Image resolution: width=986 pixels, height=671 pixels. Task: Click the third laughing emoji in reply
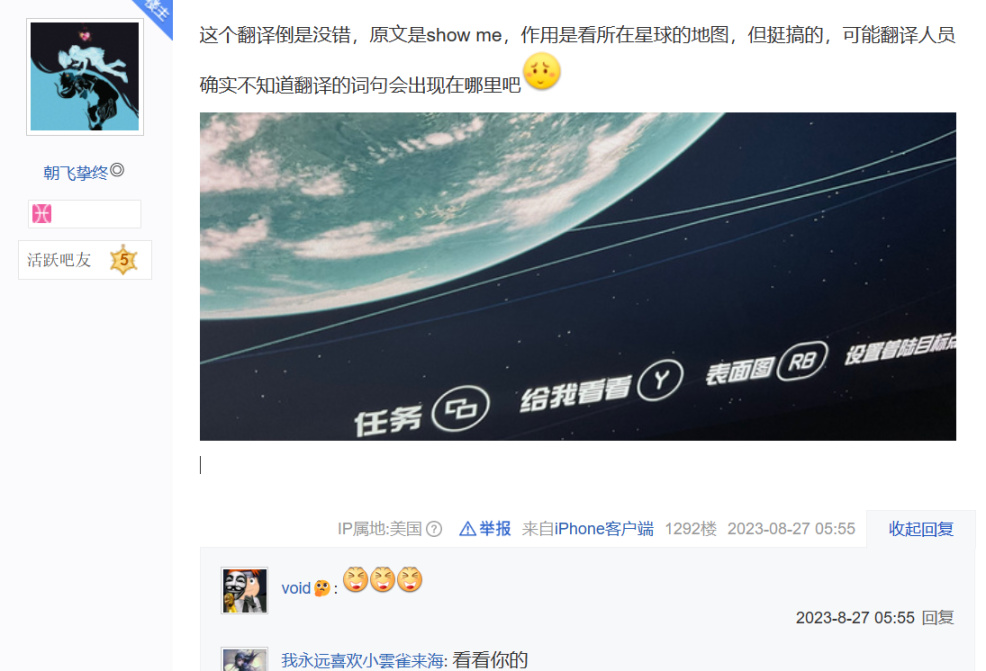[409, 579]
